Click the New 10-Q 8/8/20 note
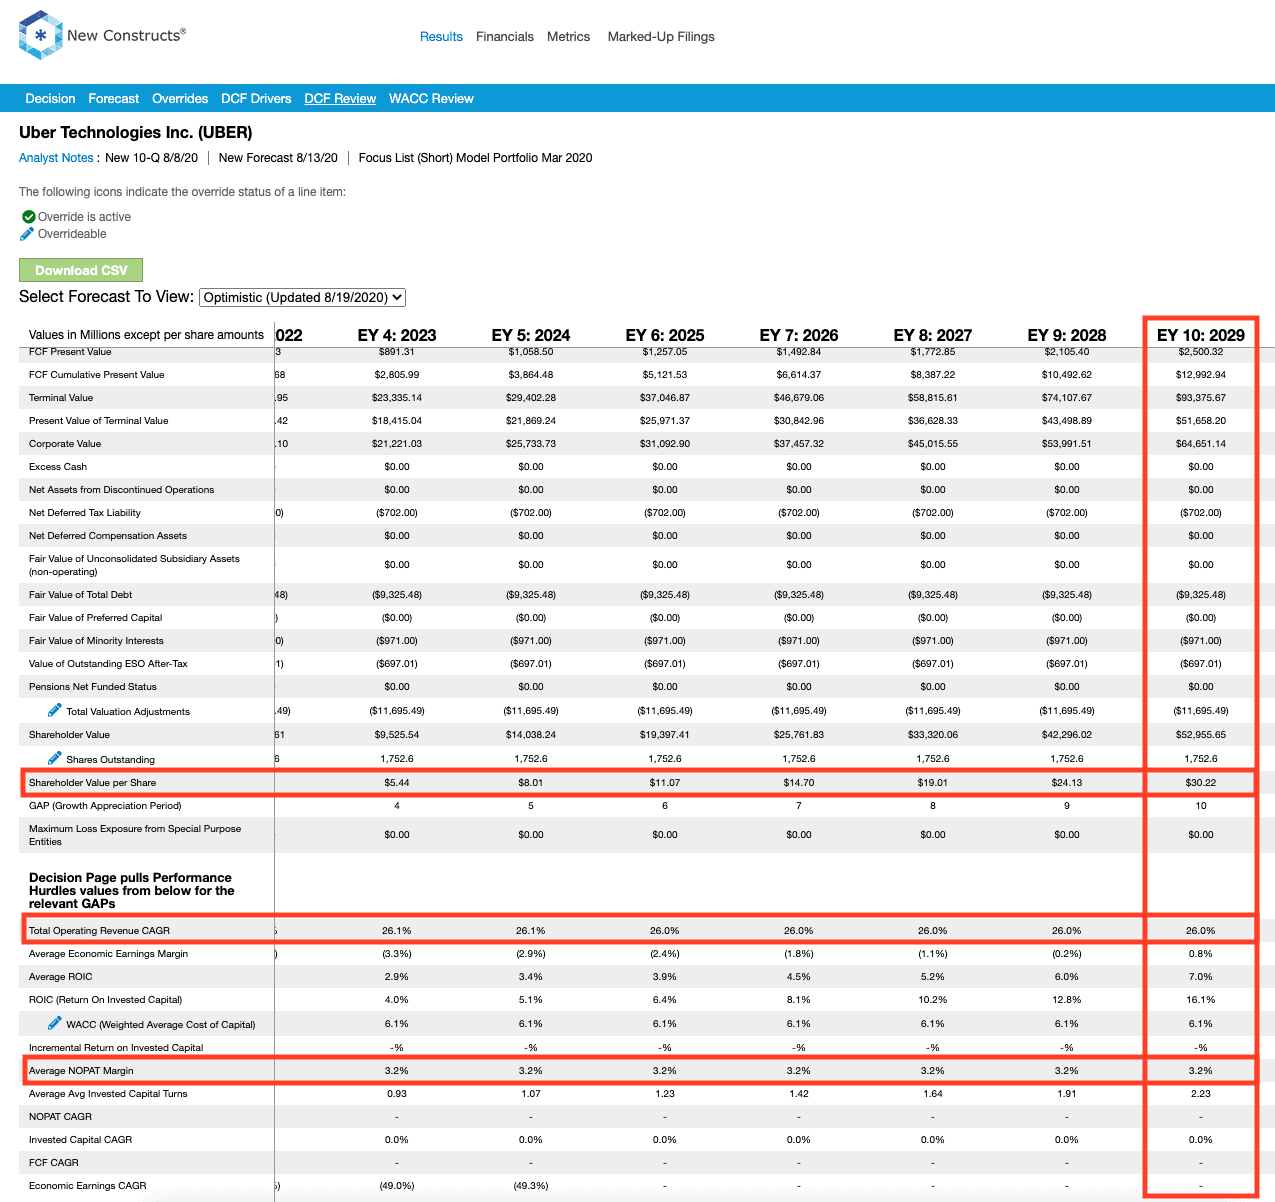 pyautogui.click(x=151, y=158)
